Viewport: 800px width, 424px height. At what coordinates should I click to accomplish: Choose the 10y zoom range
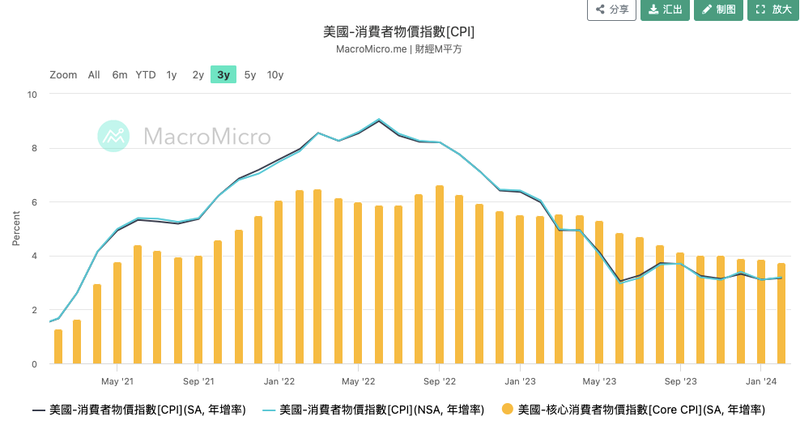coord(275,75)
